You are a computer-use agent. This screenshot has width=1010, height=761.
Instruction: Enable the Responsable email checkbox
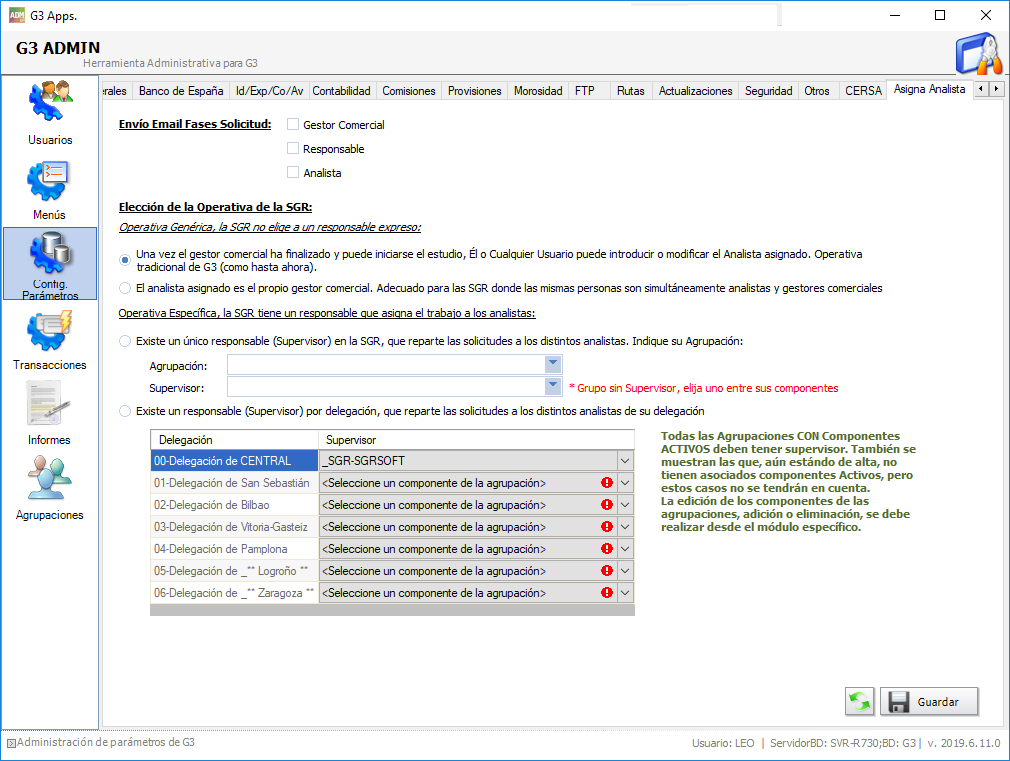tap(293, 148)
